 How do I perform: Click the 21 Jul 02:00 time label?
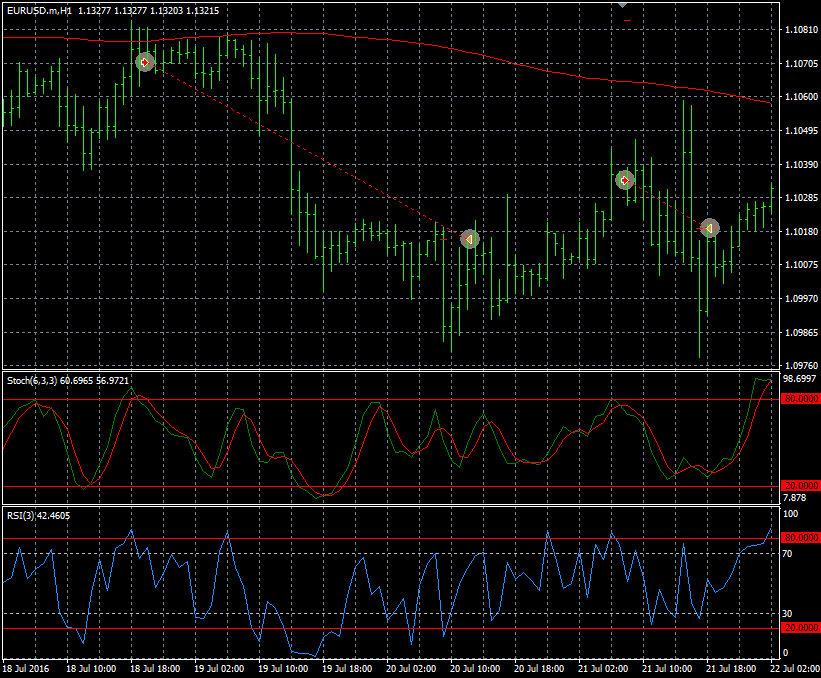pyautogui.click(x=603, y=669)
